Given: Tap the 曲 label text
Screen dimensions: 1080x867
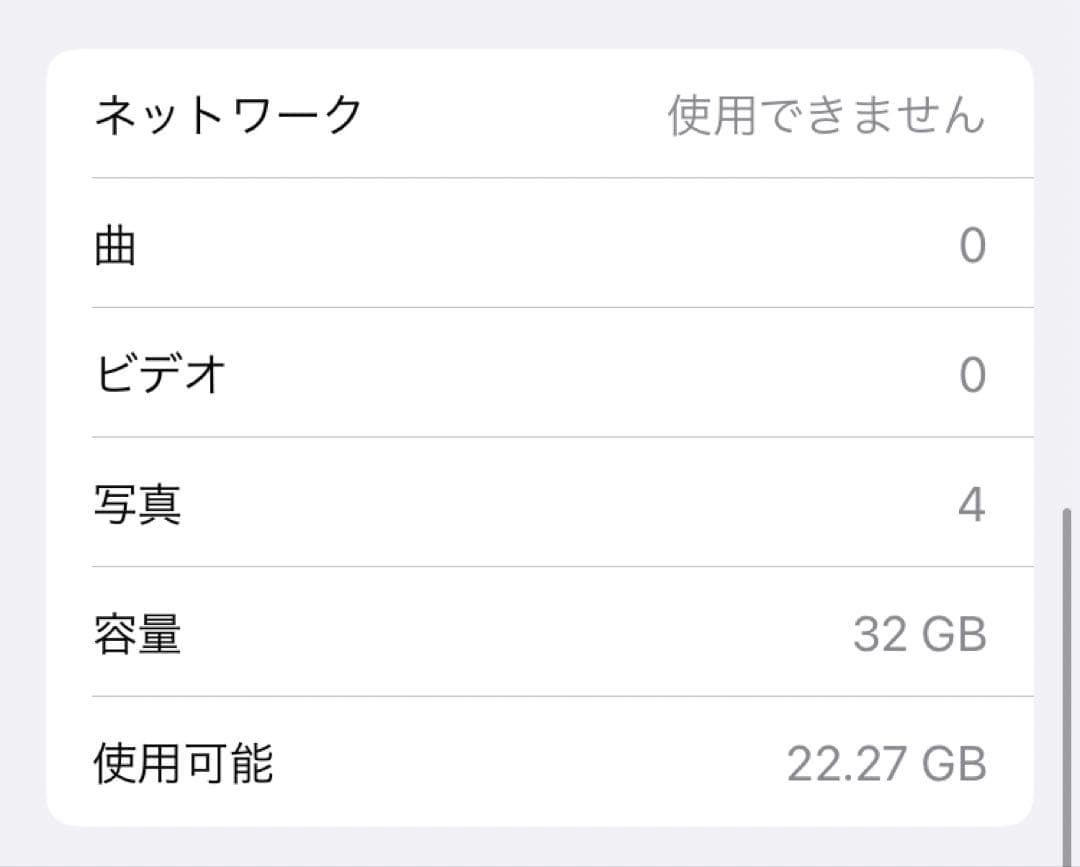Looking at the screenshot, I should click(x=113, y=245).
